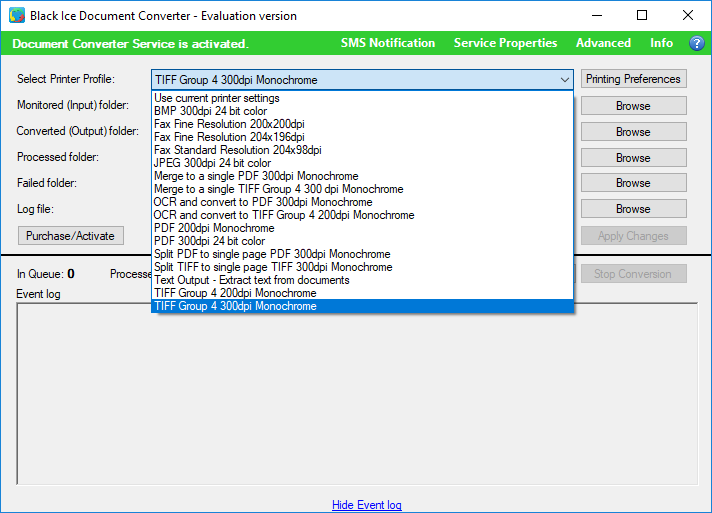Choose "TIFF Group 4 200dpi Monochrome" entry
Screen dimensions: 712x513
pyautogui.click(x=236, y=293)
